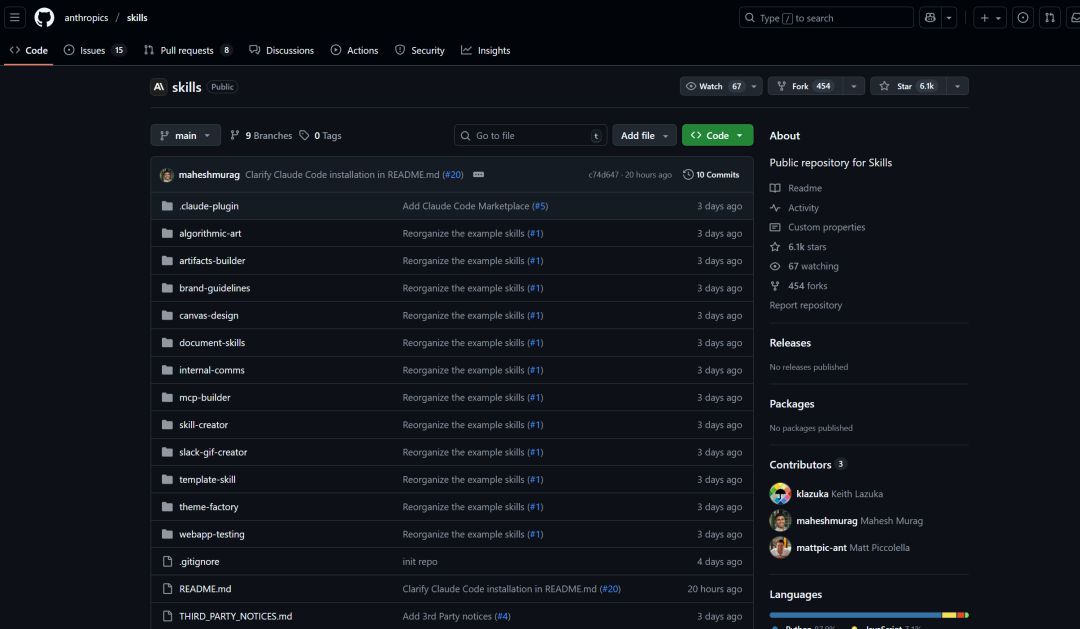Click the languages breakdown color bar
The width and height of the screenshot is (1080, 629).
point(869,615)
